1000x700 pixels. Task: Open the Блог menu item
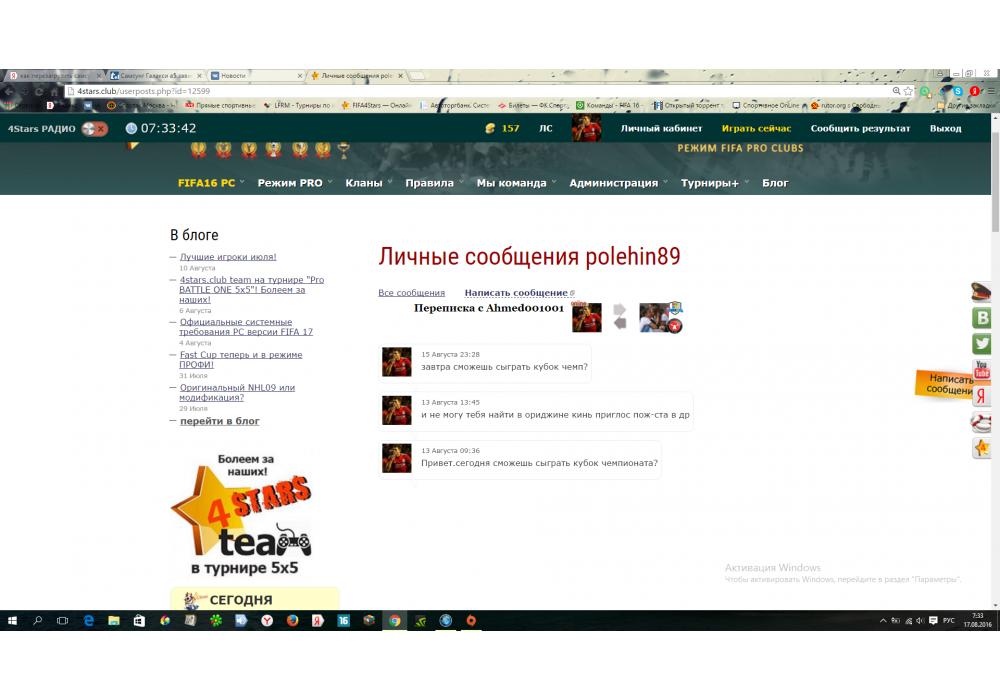pyautogui.click(x=775, y=183)
